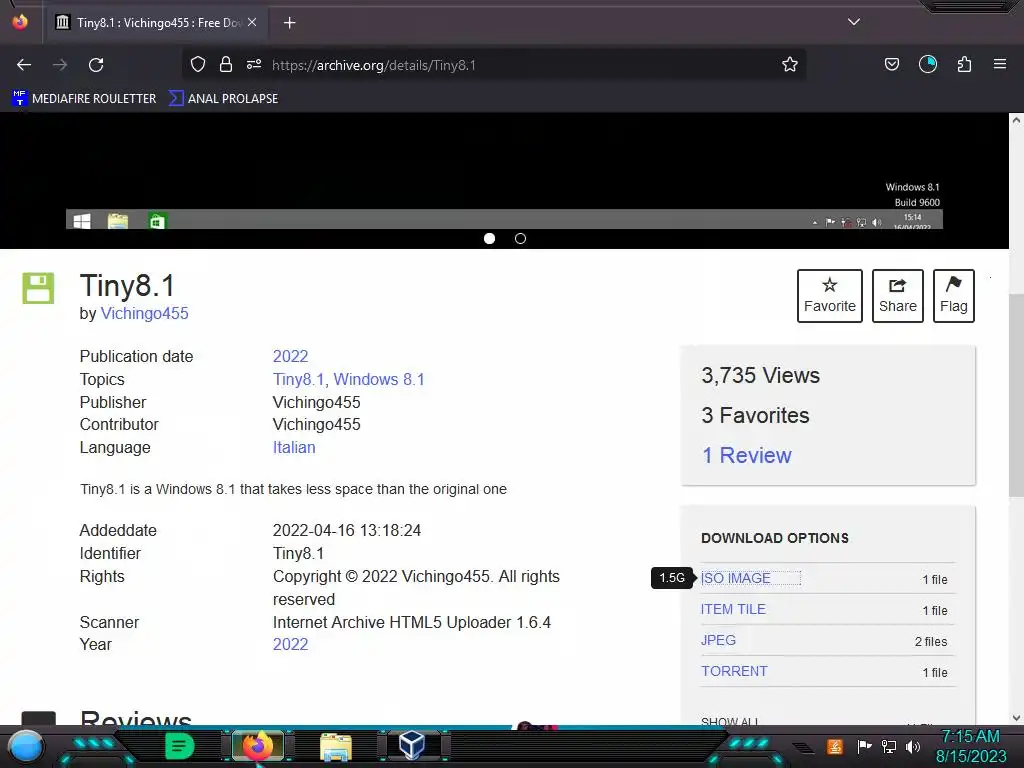1024x768 pixels.
Task: Open the site permissions icon in the address bar
Action: coord(254,64)
